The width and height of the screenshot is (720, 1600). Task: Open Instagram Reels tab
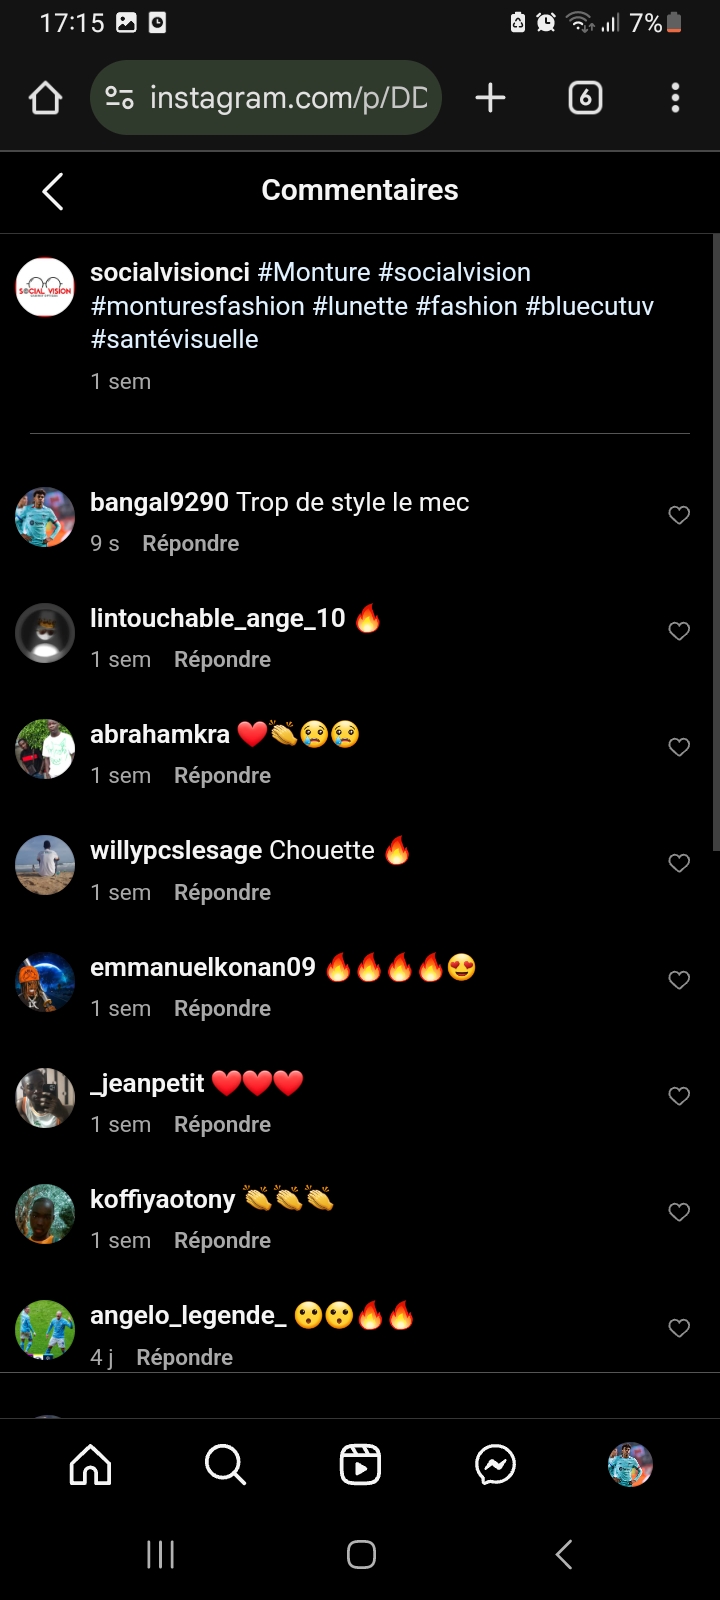click(360, 1465)
